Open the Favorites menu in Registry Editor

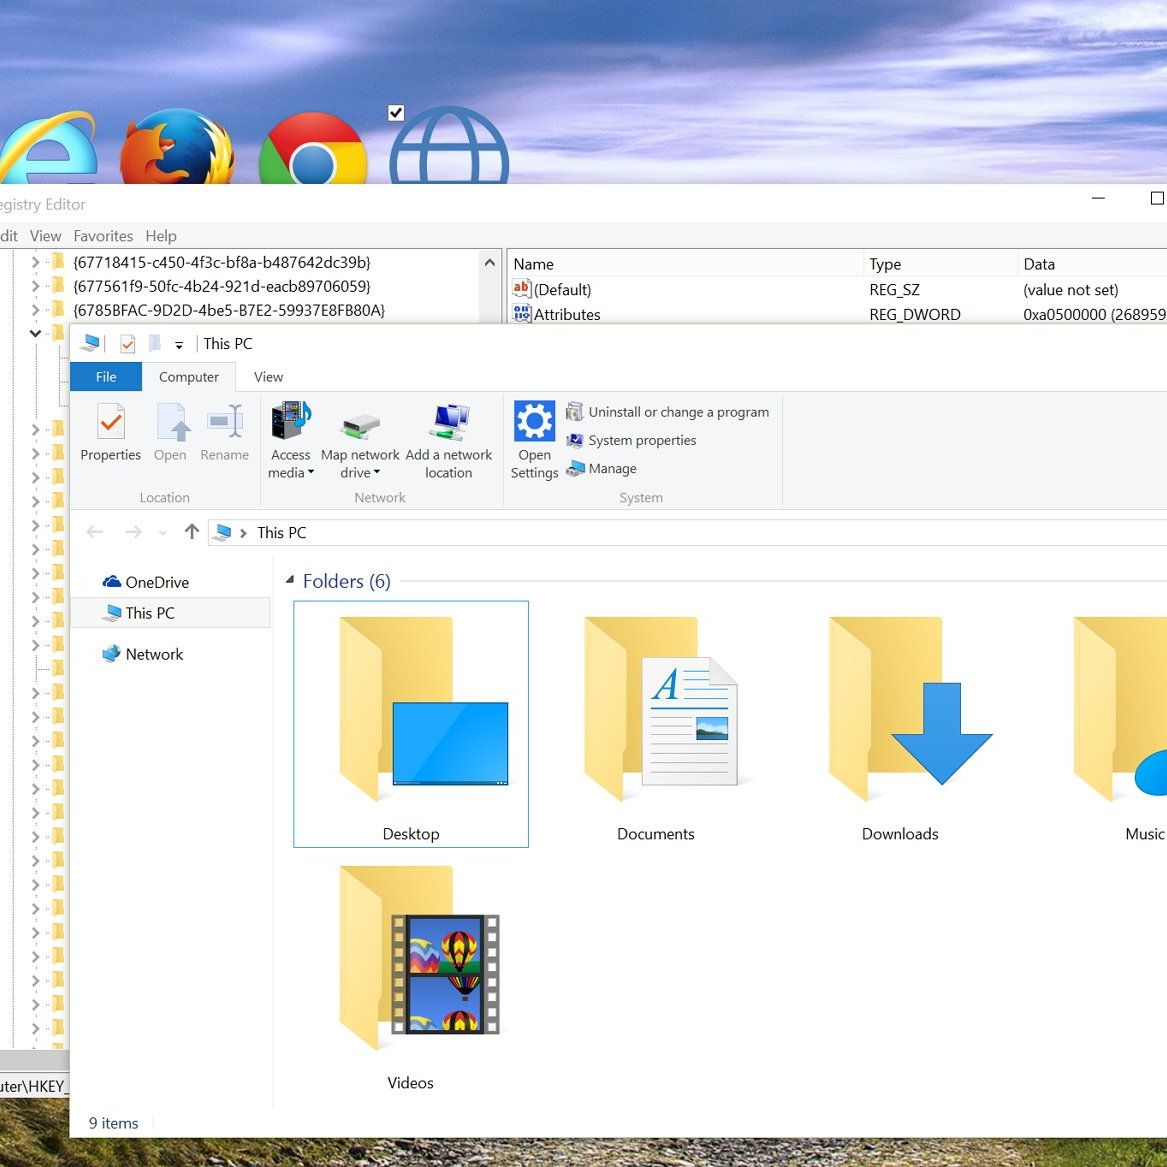[103, 236]
